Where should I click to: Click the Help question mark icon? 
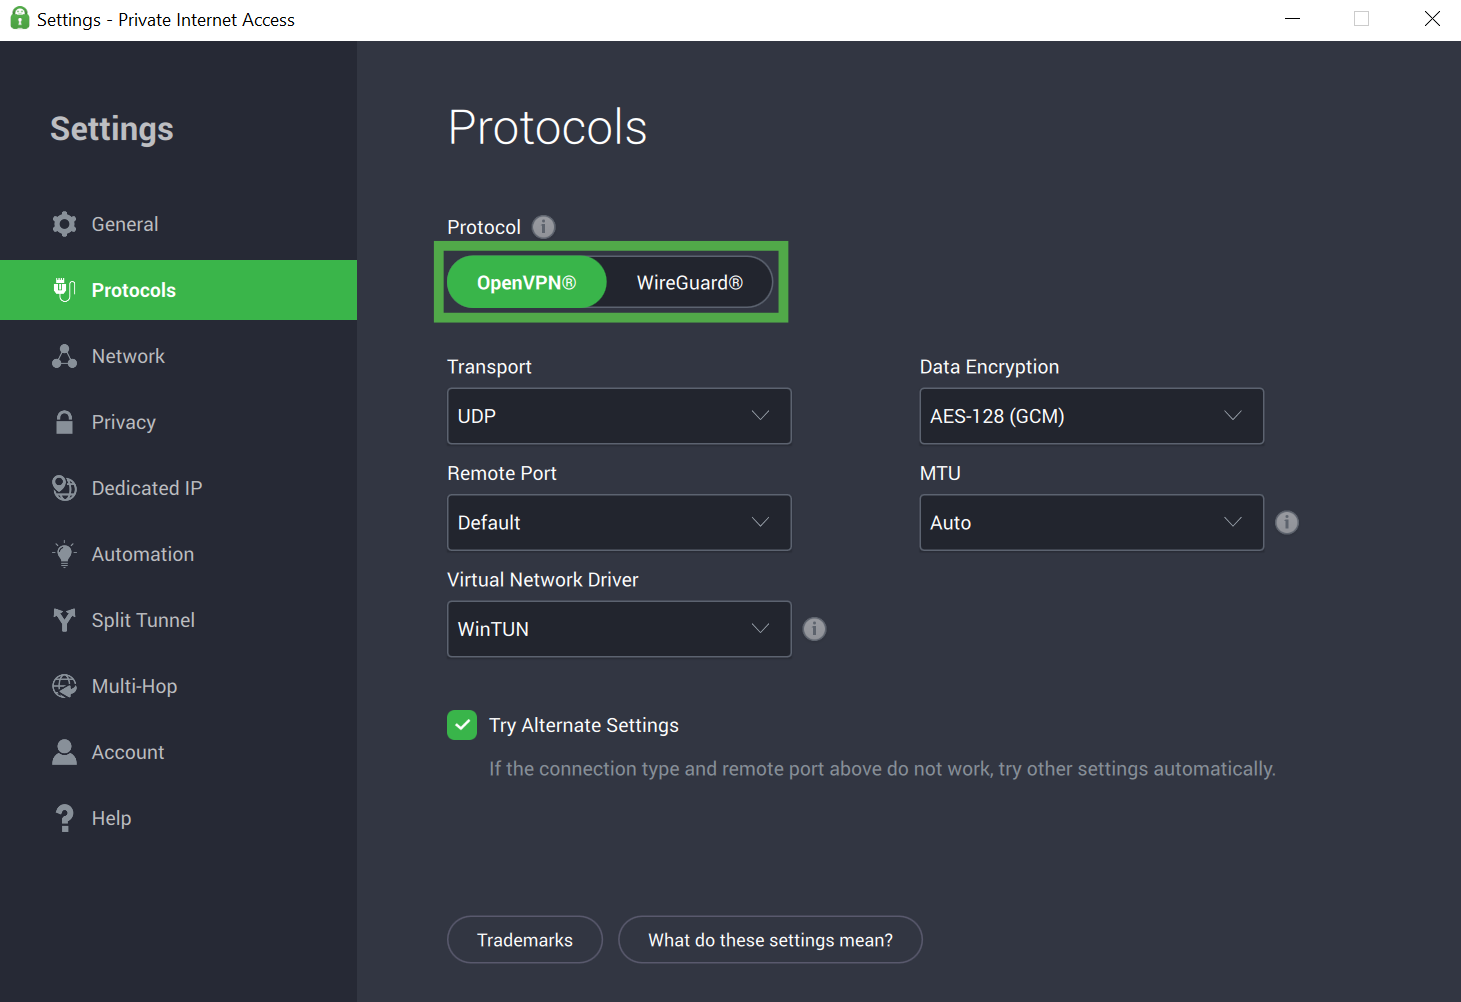(x=65, y=818)
